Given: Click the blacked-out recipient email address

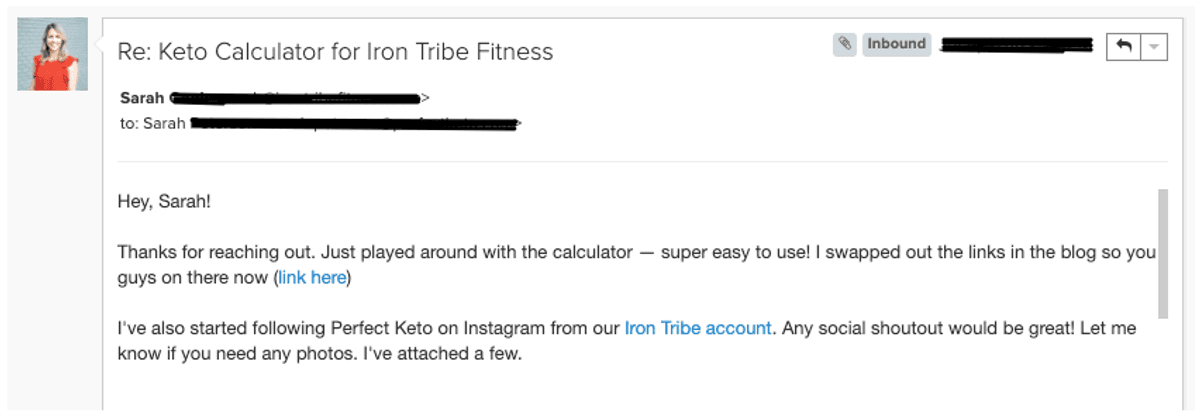Looking at the screenshot, I should pyautogui.click(x=356, y=125).
